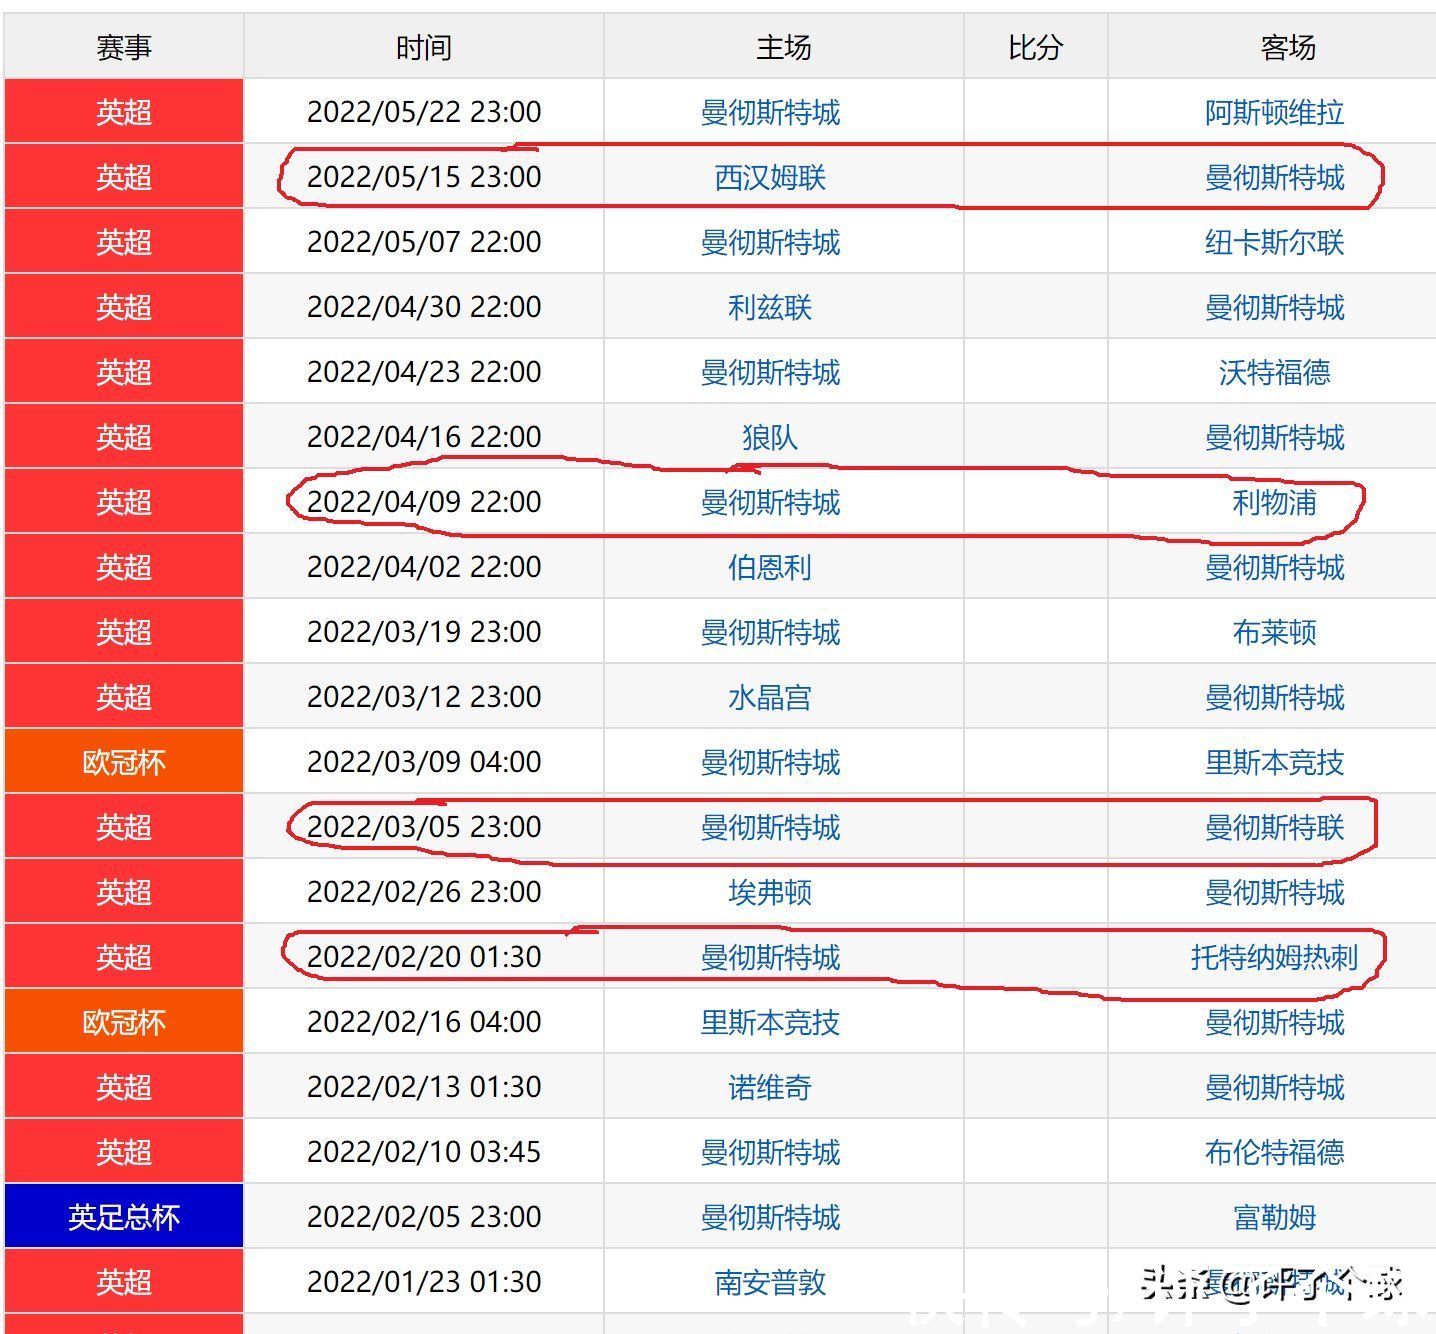Click the time 2022/04/02 22:00
The width and height of the screenshot is (1436, 1334).
tap(424, 567)
